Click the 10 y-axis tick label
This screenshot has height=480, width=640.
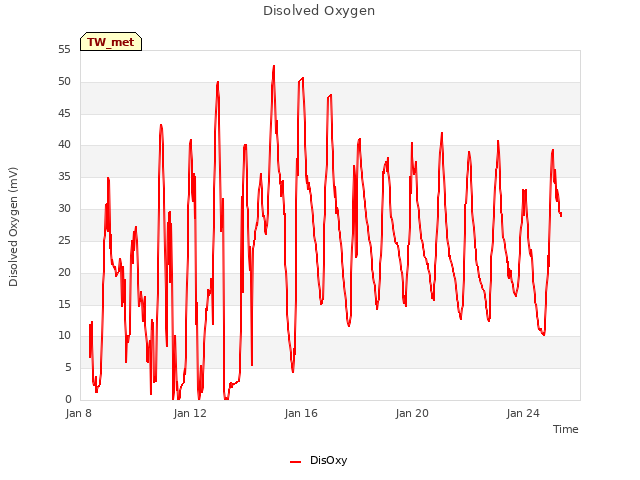pyautogui.click(x=64, y=336)
